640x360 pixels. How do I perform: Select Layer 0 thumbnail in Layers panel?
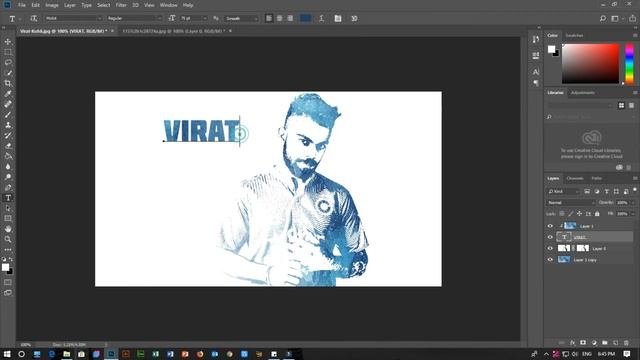pos(564,248)
